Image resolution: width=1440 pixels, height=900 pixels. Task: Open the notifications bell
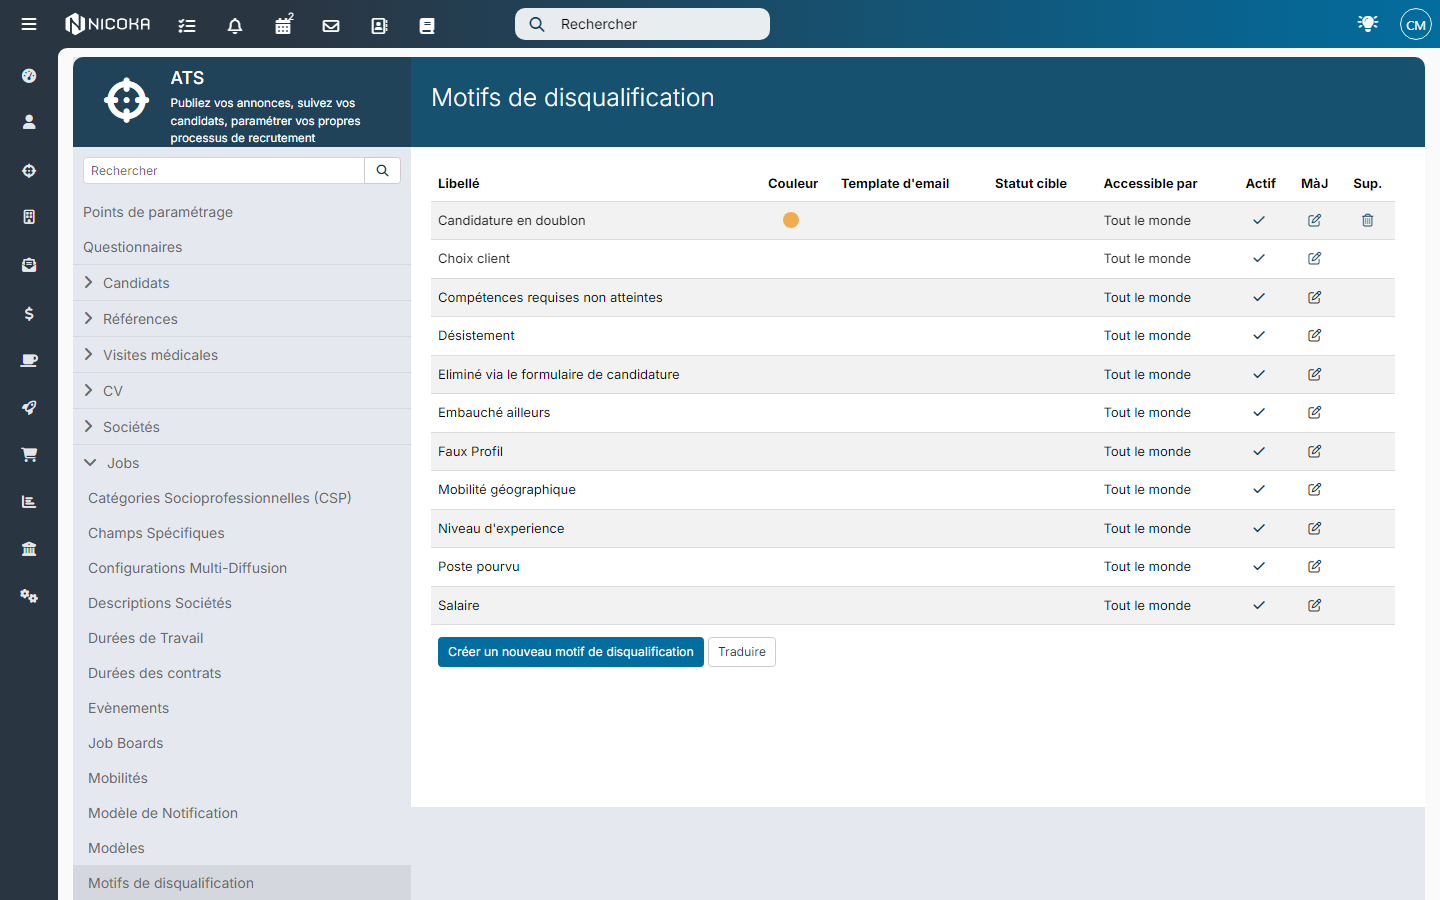coord(235,26)
